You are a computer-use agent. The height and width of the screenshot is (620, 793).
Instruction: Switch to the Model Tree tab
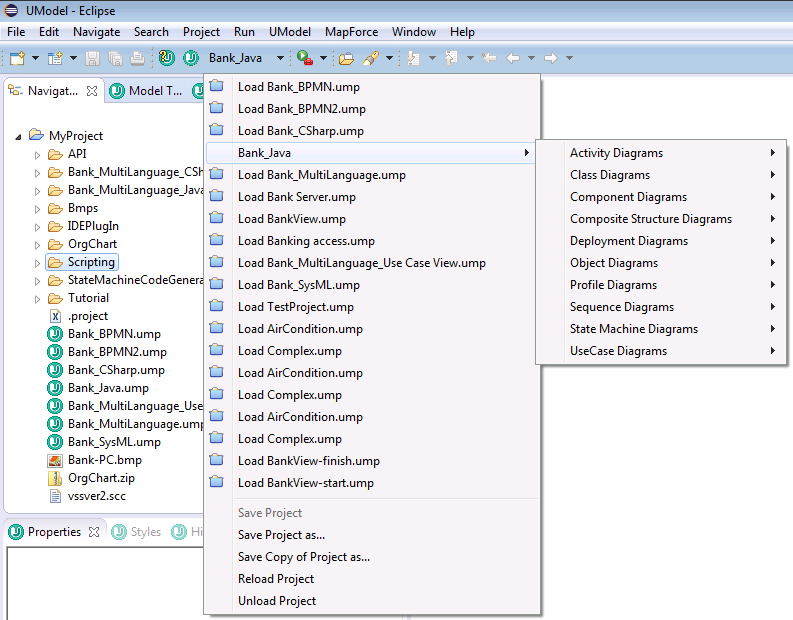[148, 90]
